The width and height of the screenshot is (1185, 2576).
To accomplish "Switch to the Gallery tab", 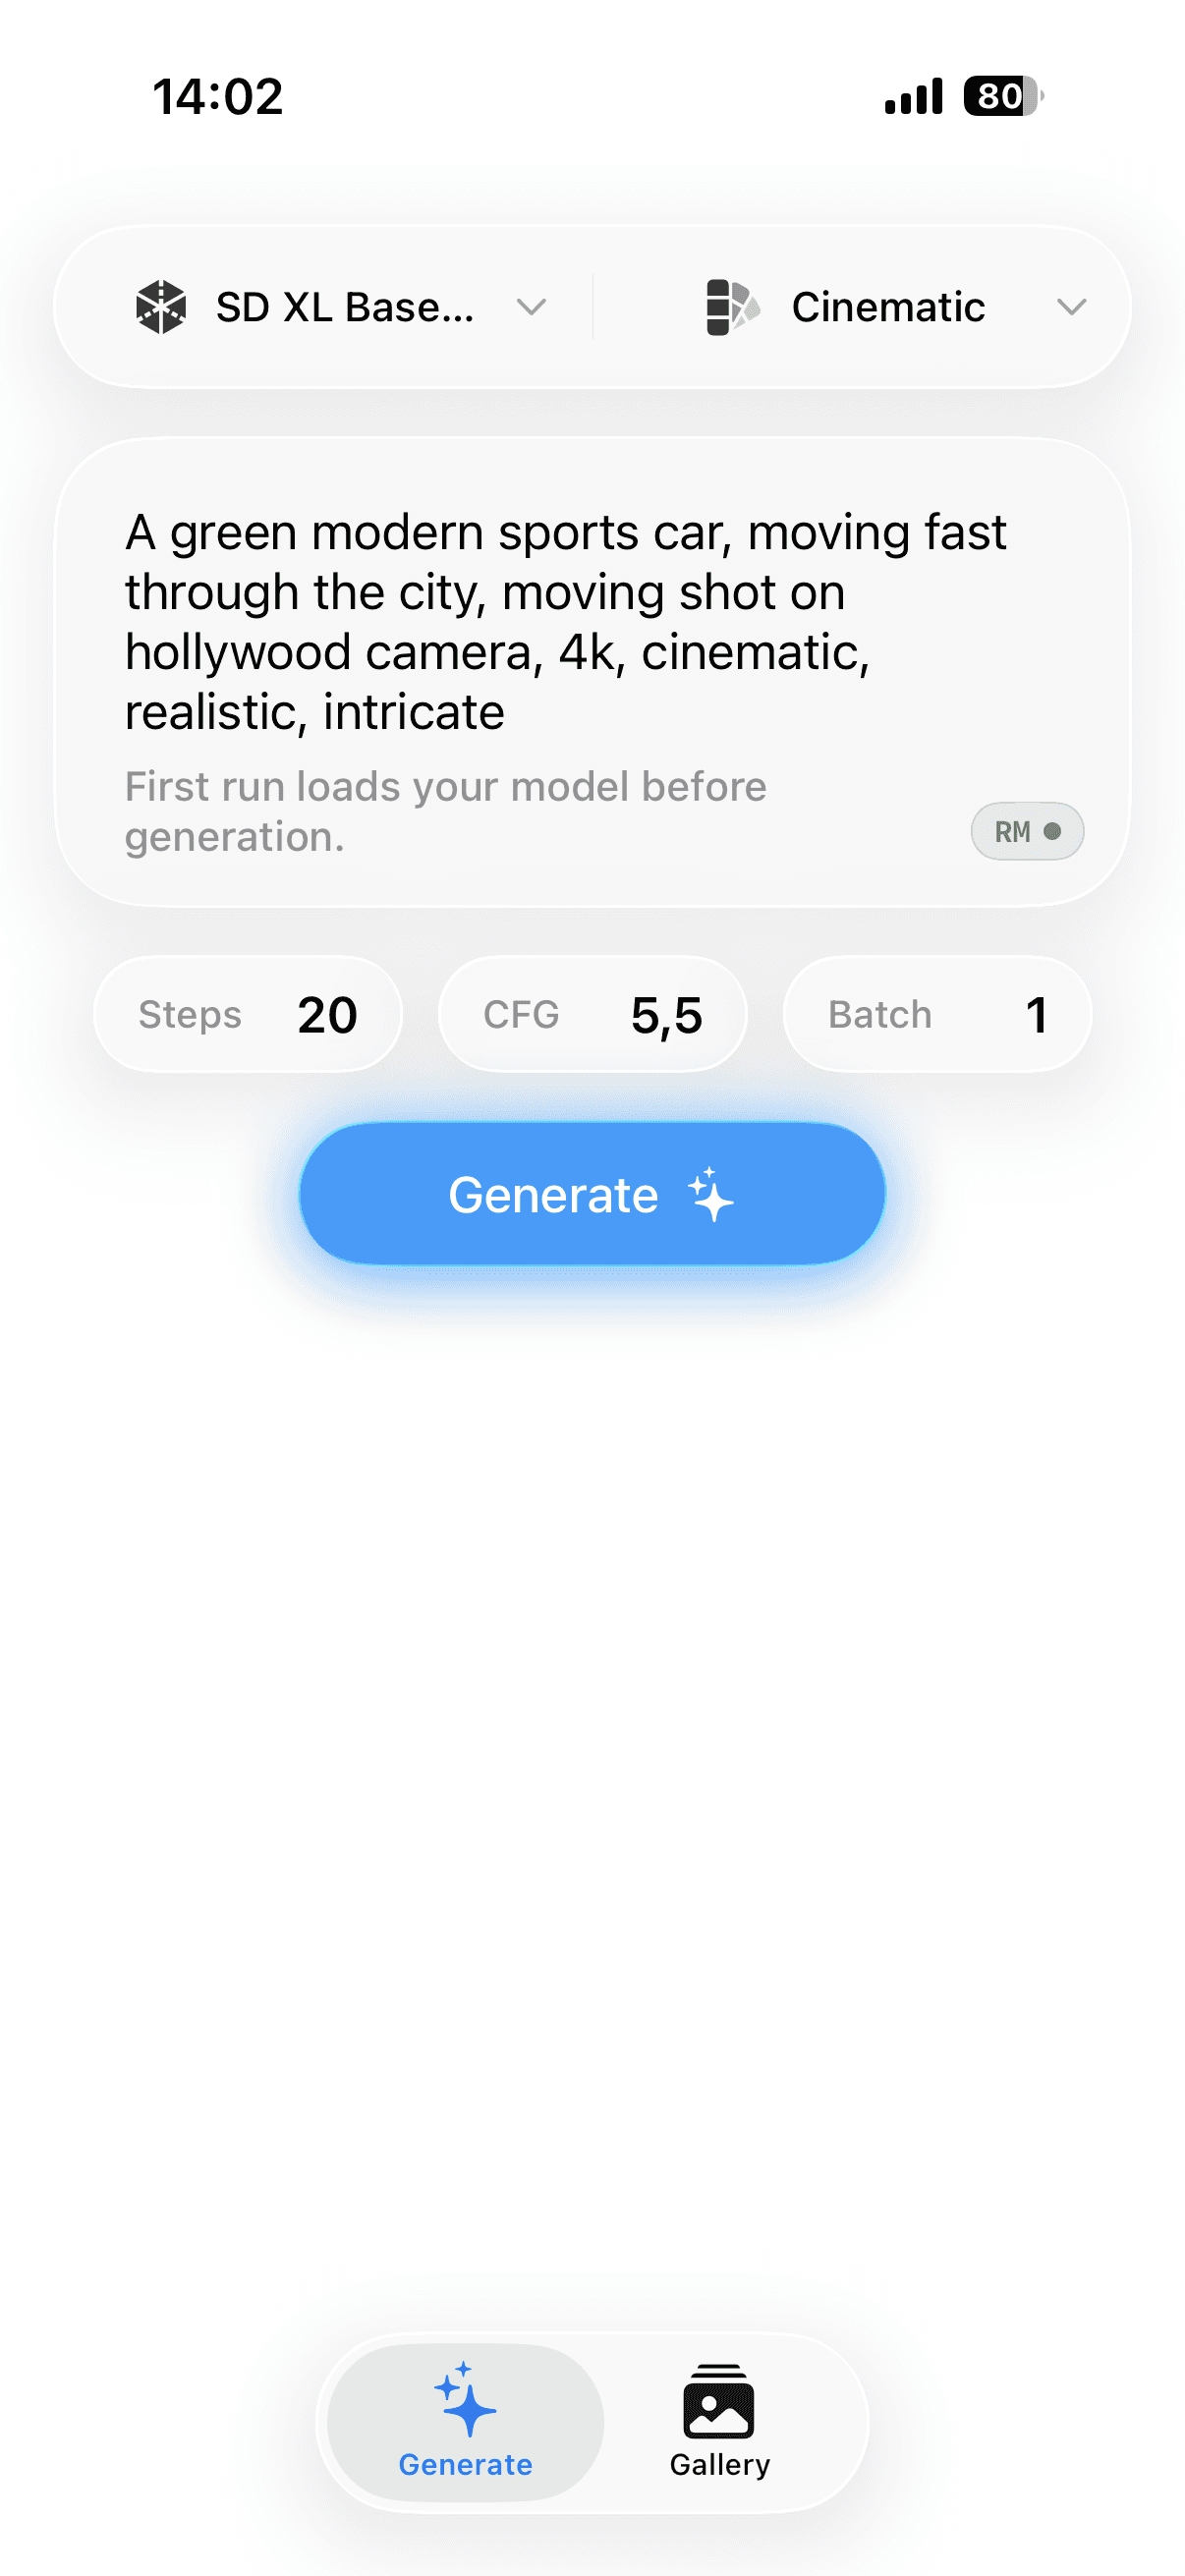I will 720,2422.
